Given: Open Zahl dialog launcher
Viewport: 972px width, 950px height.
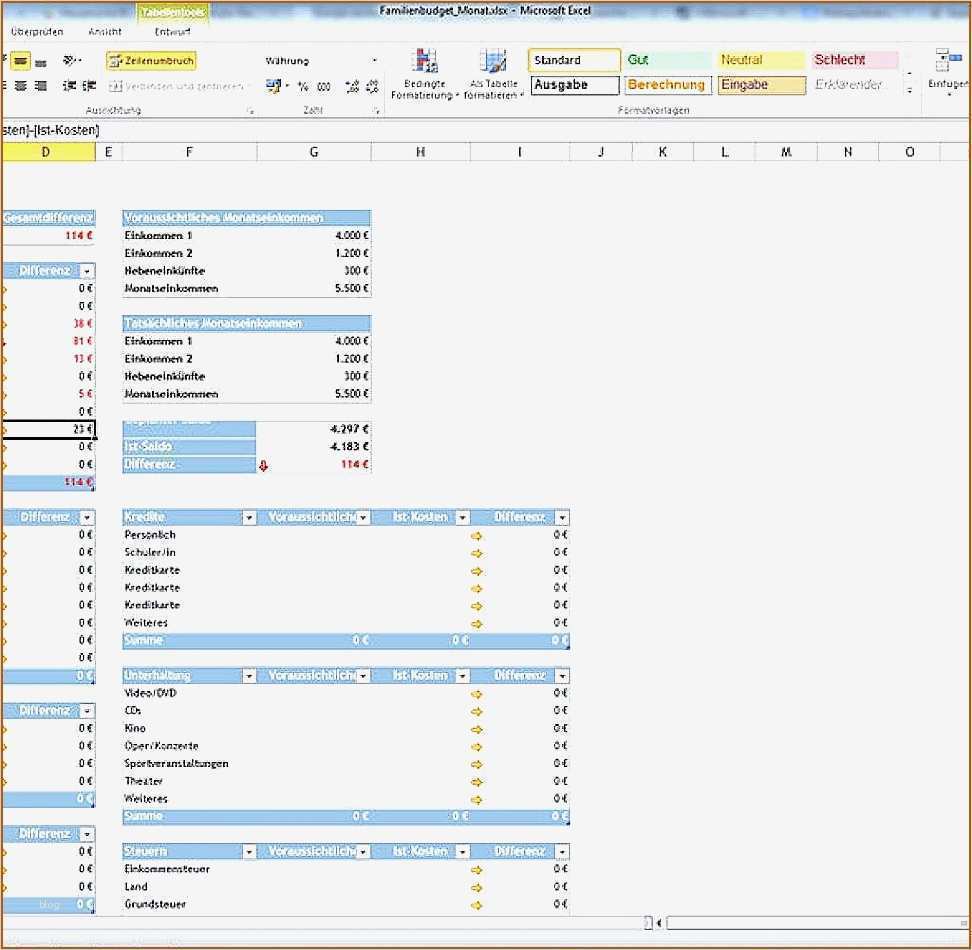Looking at the screenshot, I should coord(376,111).
